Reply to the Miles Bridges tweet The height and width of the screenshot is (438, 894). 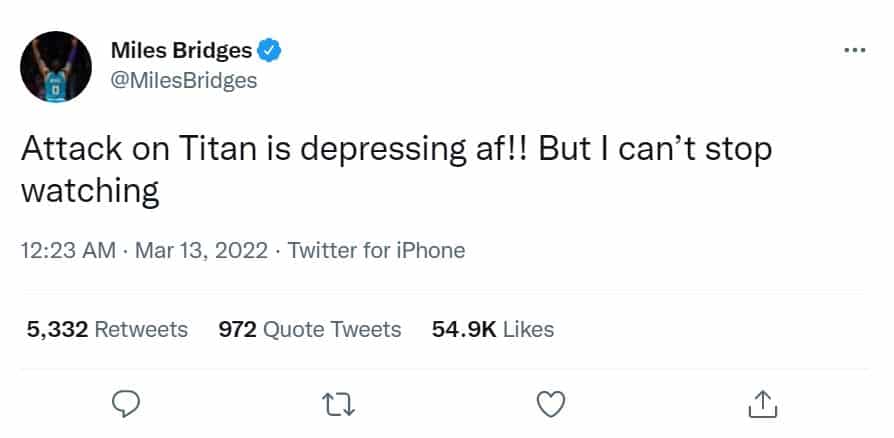coord(124,403)
